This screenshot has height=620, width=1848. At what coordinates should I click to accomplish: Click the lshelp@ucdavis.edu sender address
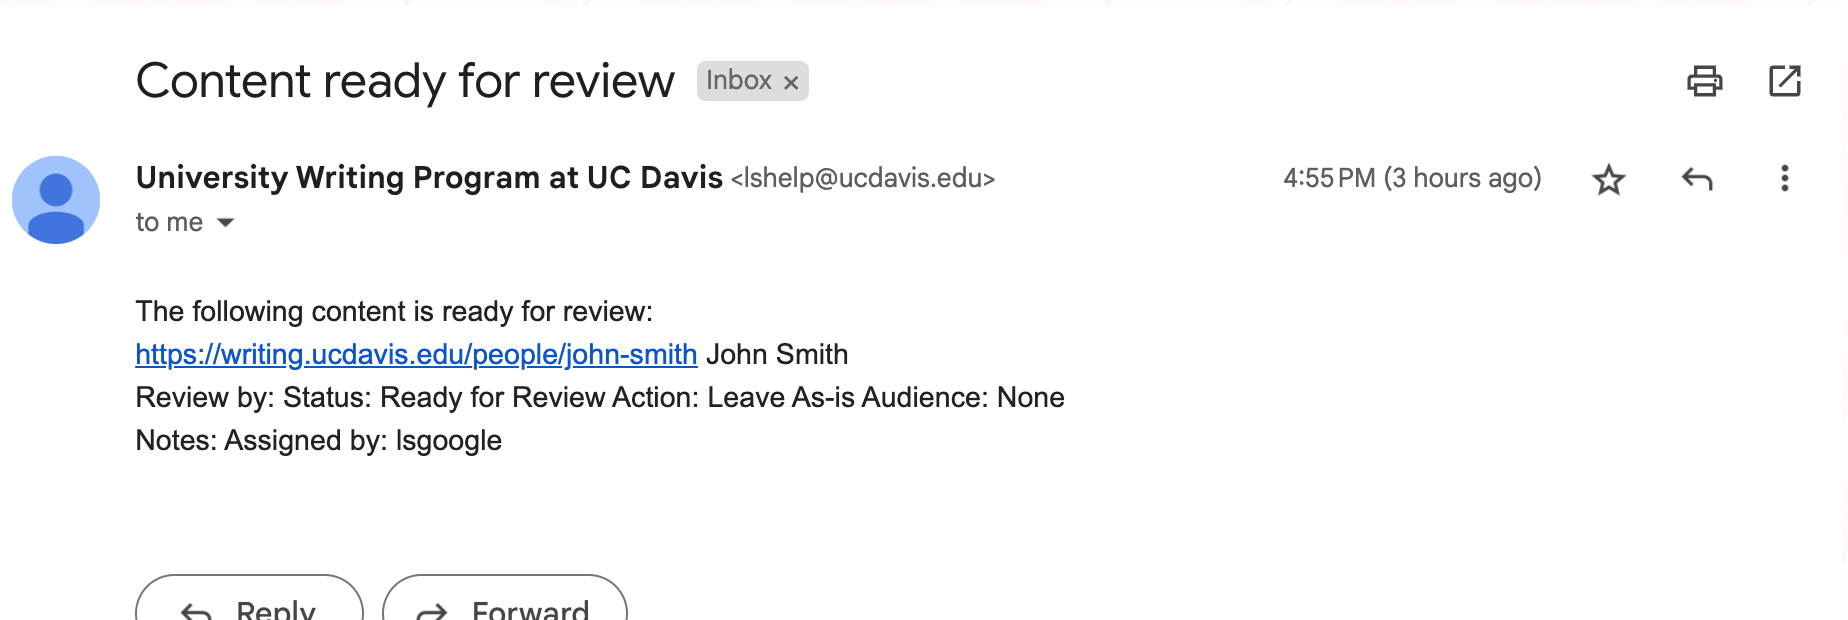(863, 179)
